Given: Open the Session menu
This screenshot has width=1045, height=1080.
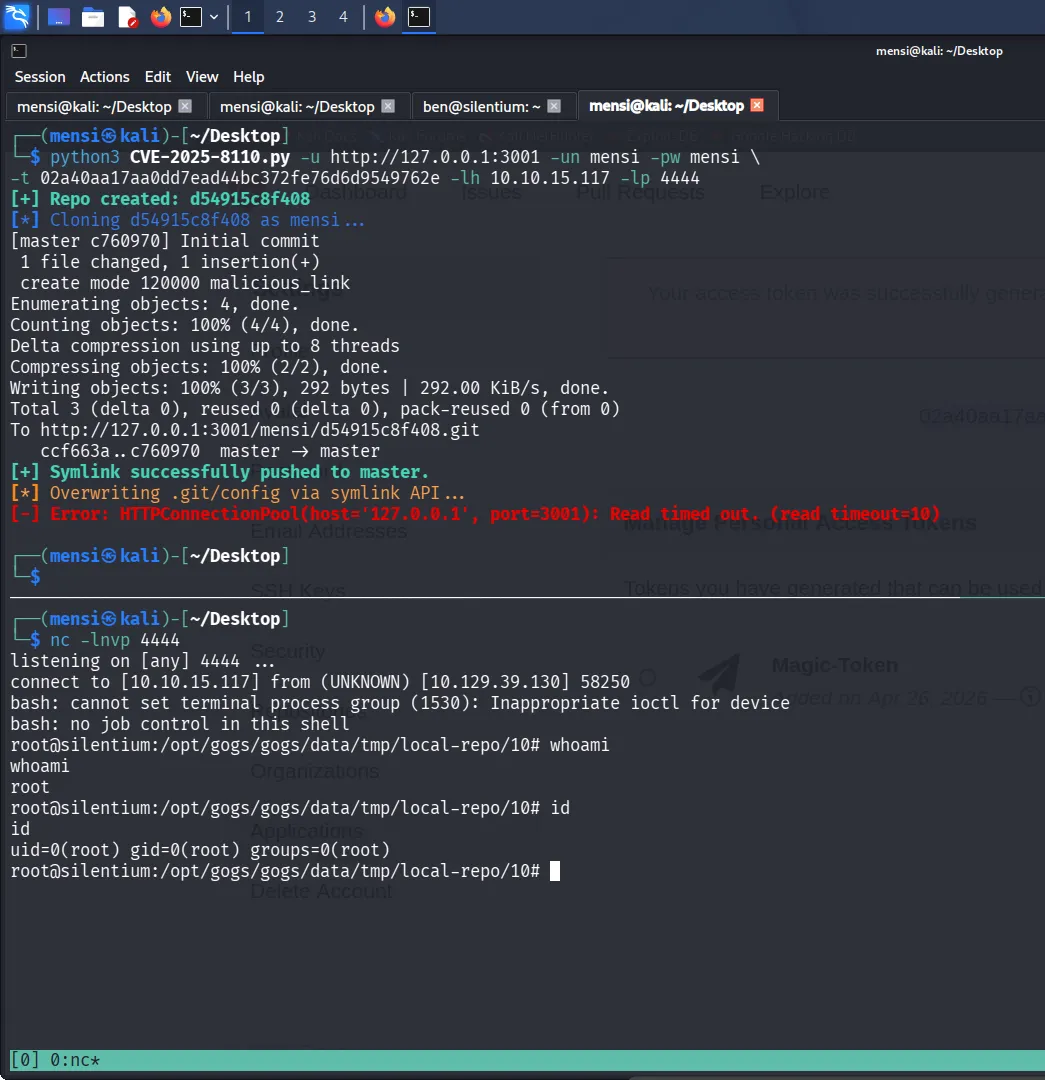Looking at the screenshot, I should coord(40,77).
